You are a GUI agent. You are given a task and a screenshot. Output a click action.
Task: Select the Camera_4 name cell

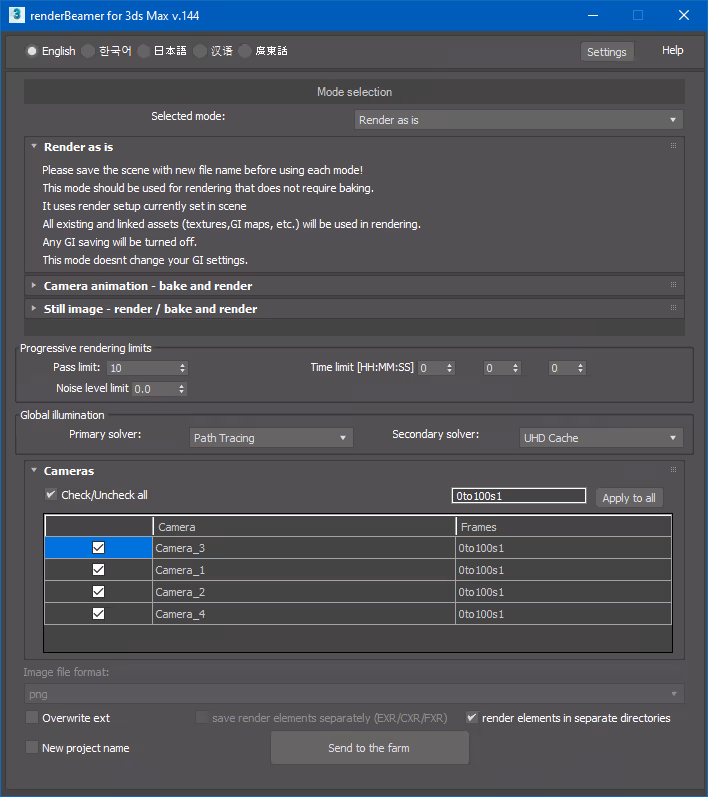303,614
